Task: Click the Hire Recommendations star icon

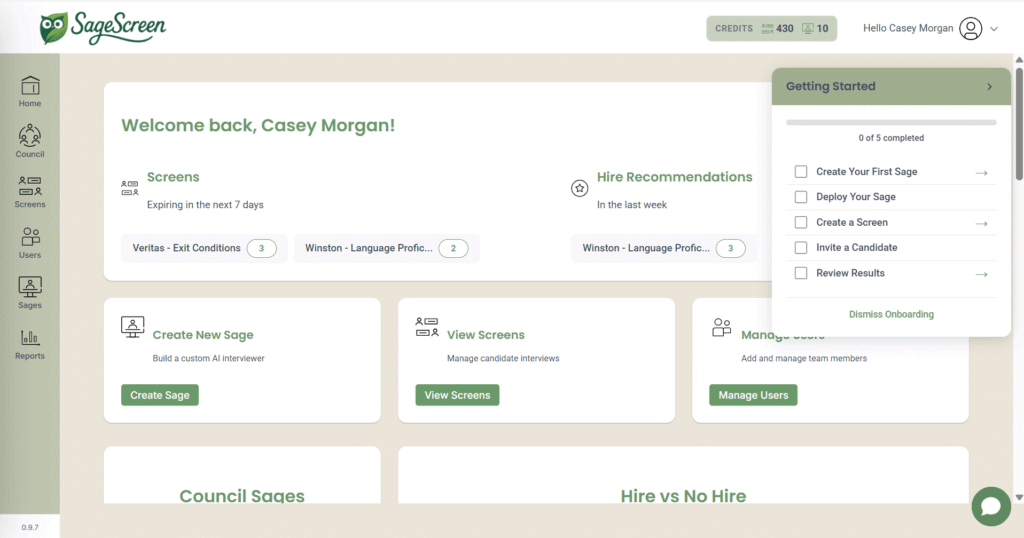Action: tap(579, 188)
